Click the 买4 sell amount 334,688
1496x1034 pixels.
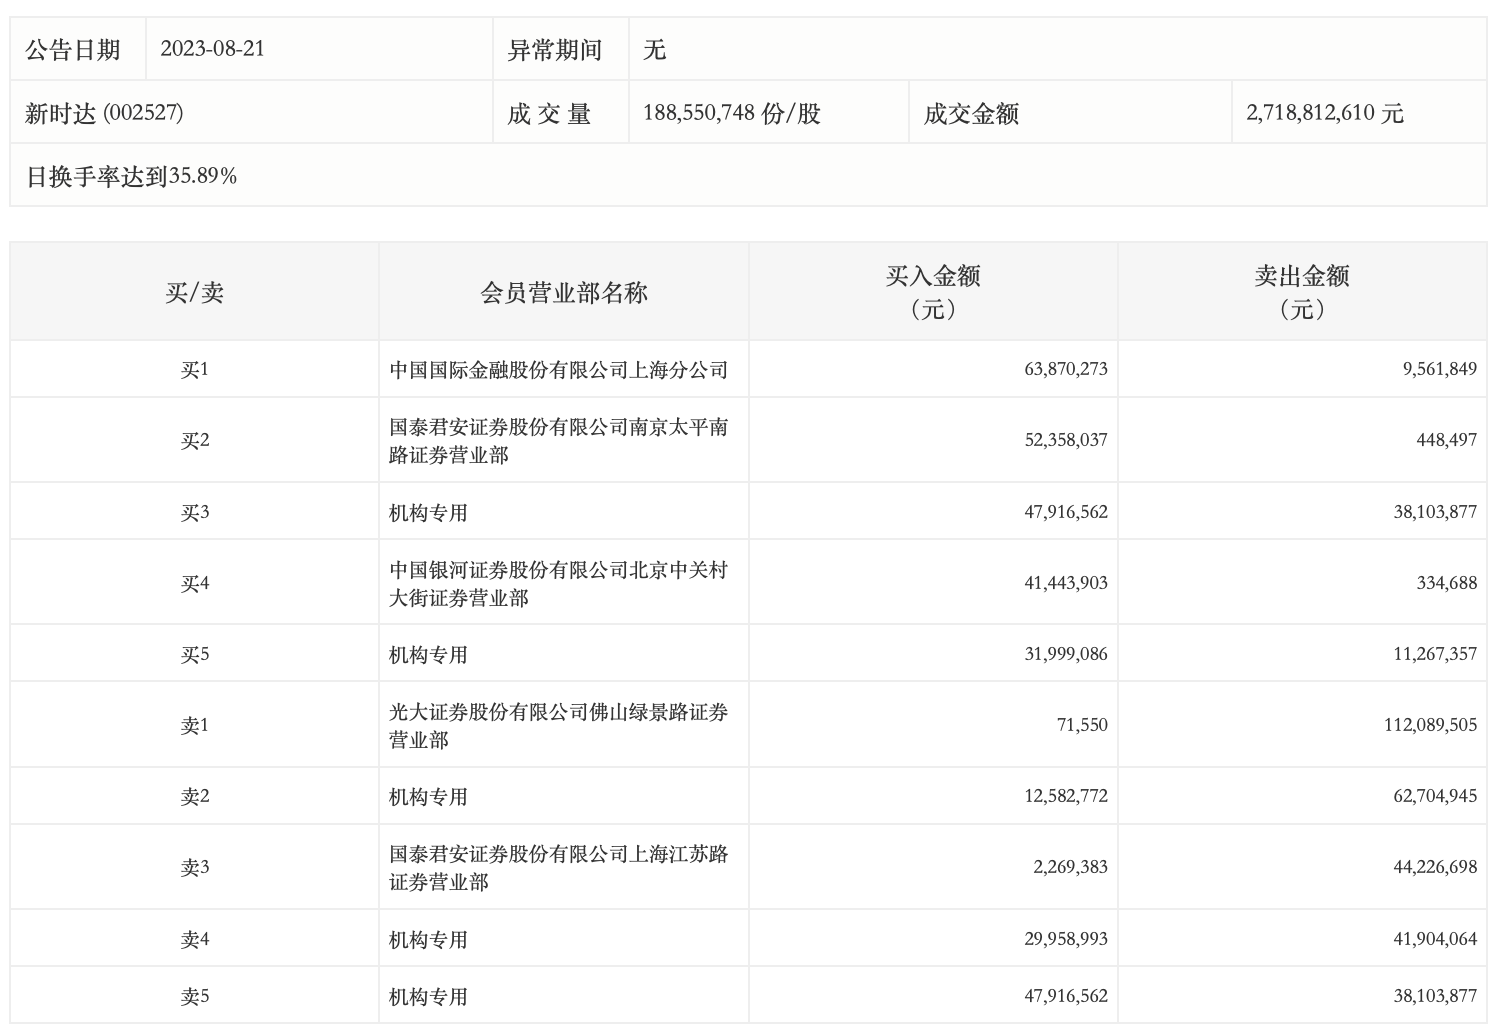point(1446,583)
